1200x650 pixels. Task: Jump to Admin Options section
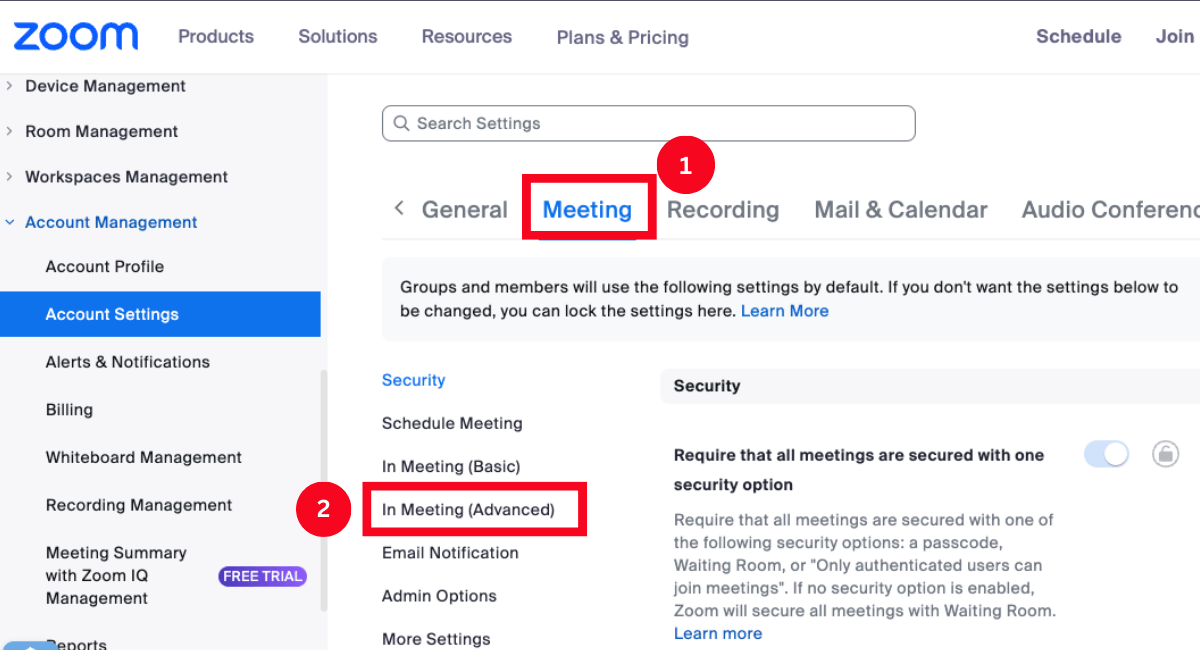pyautogui.click(x=440, y=596)
